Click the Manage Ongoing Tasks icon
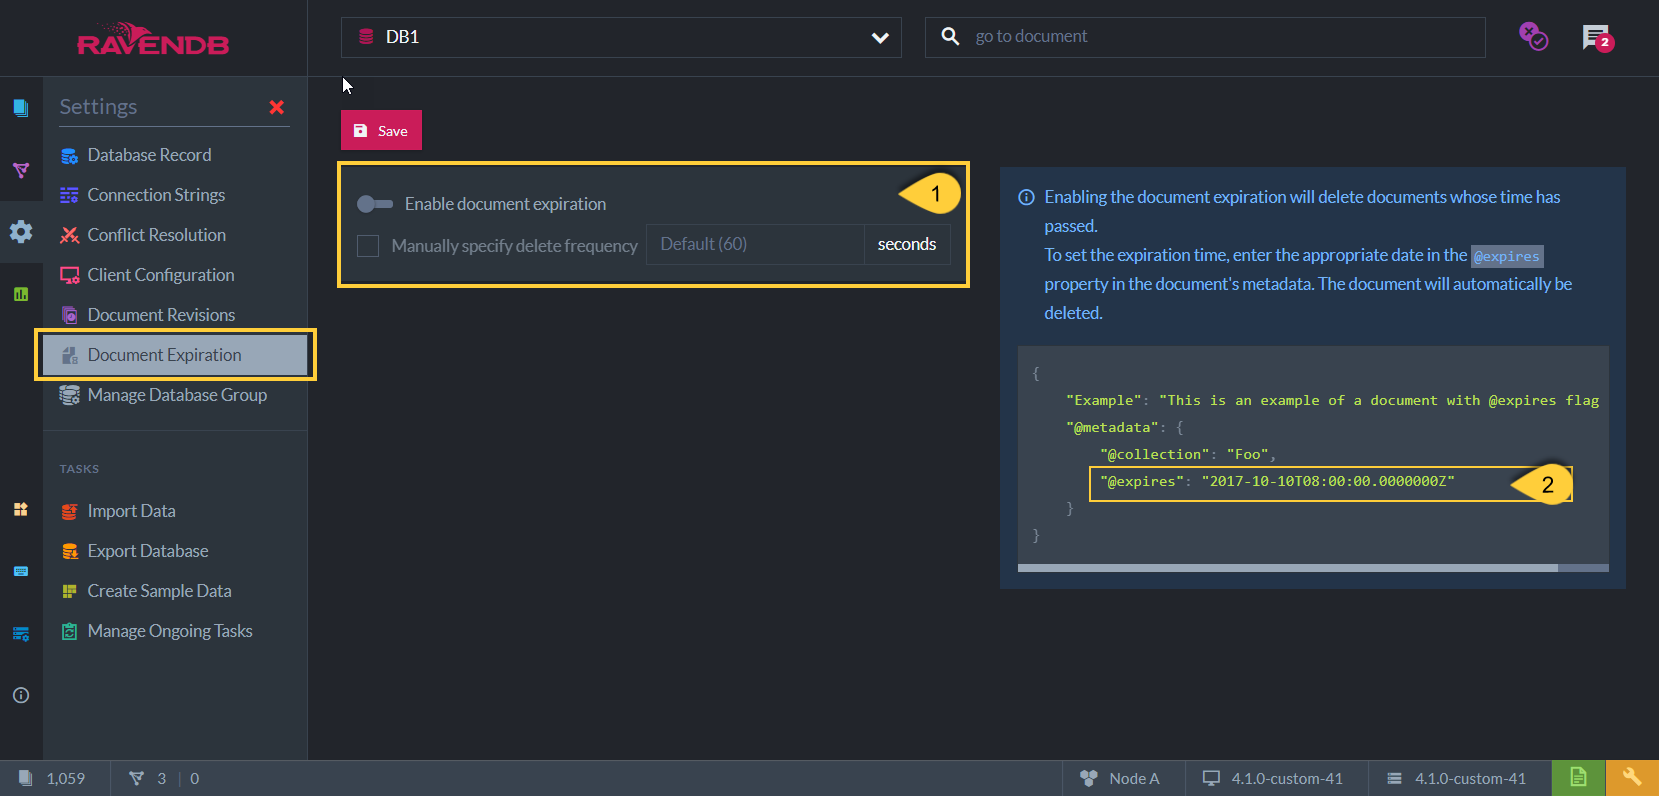This screenshot has height=796, width=1659. 69,631
